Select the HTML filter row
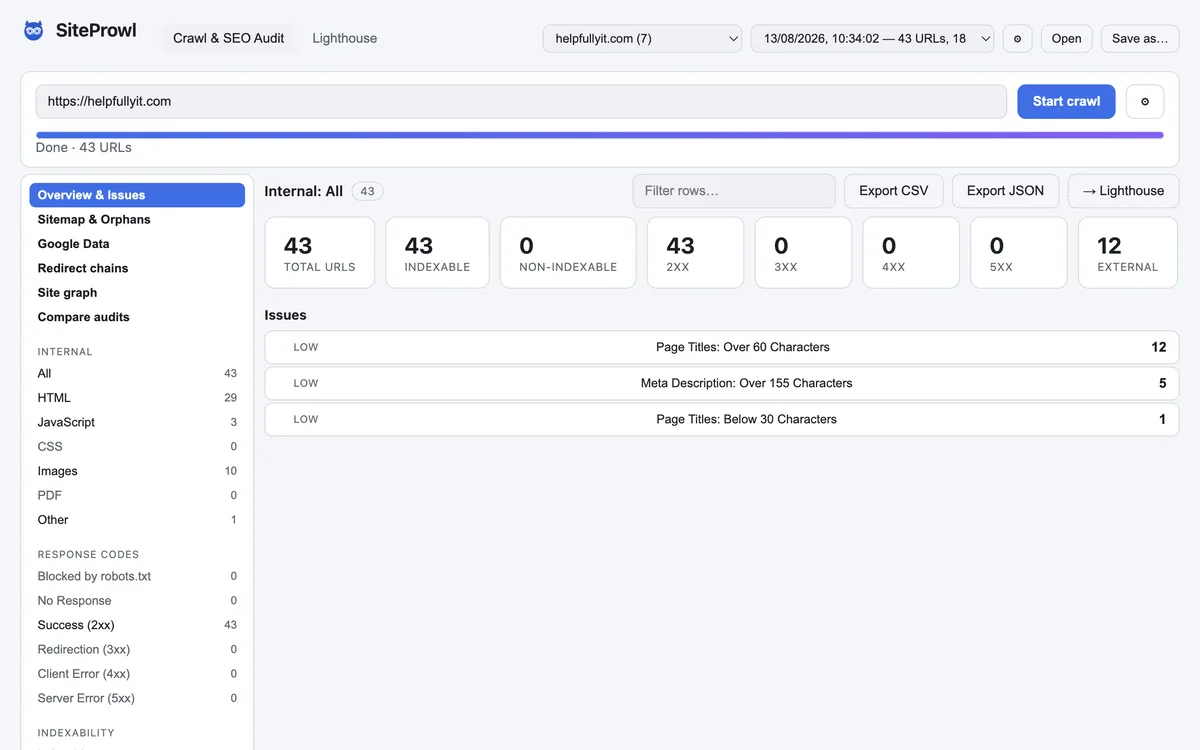The image size is (1200, 750). click(x=137, y=398)
